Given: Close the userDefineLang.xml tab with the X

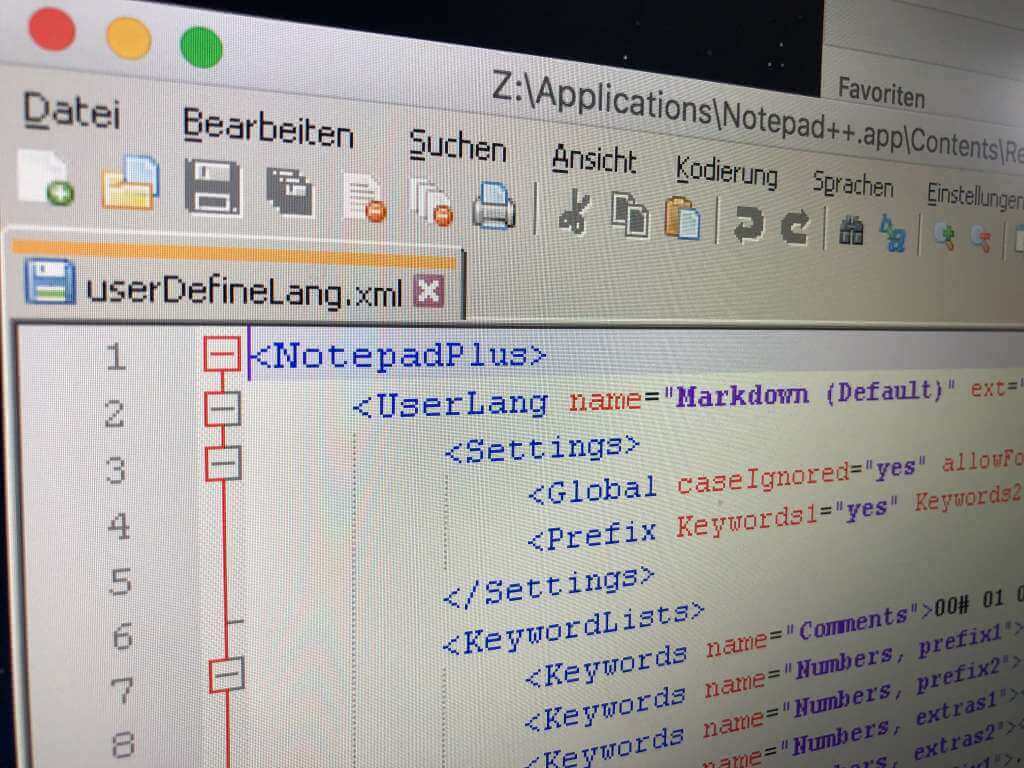Looking at the screenshot, I should [429, 291].
